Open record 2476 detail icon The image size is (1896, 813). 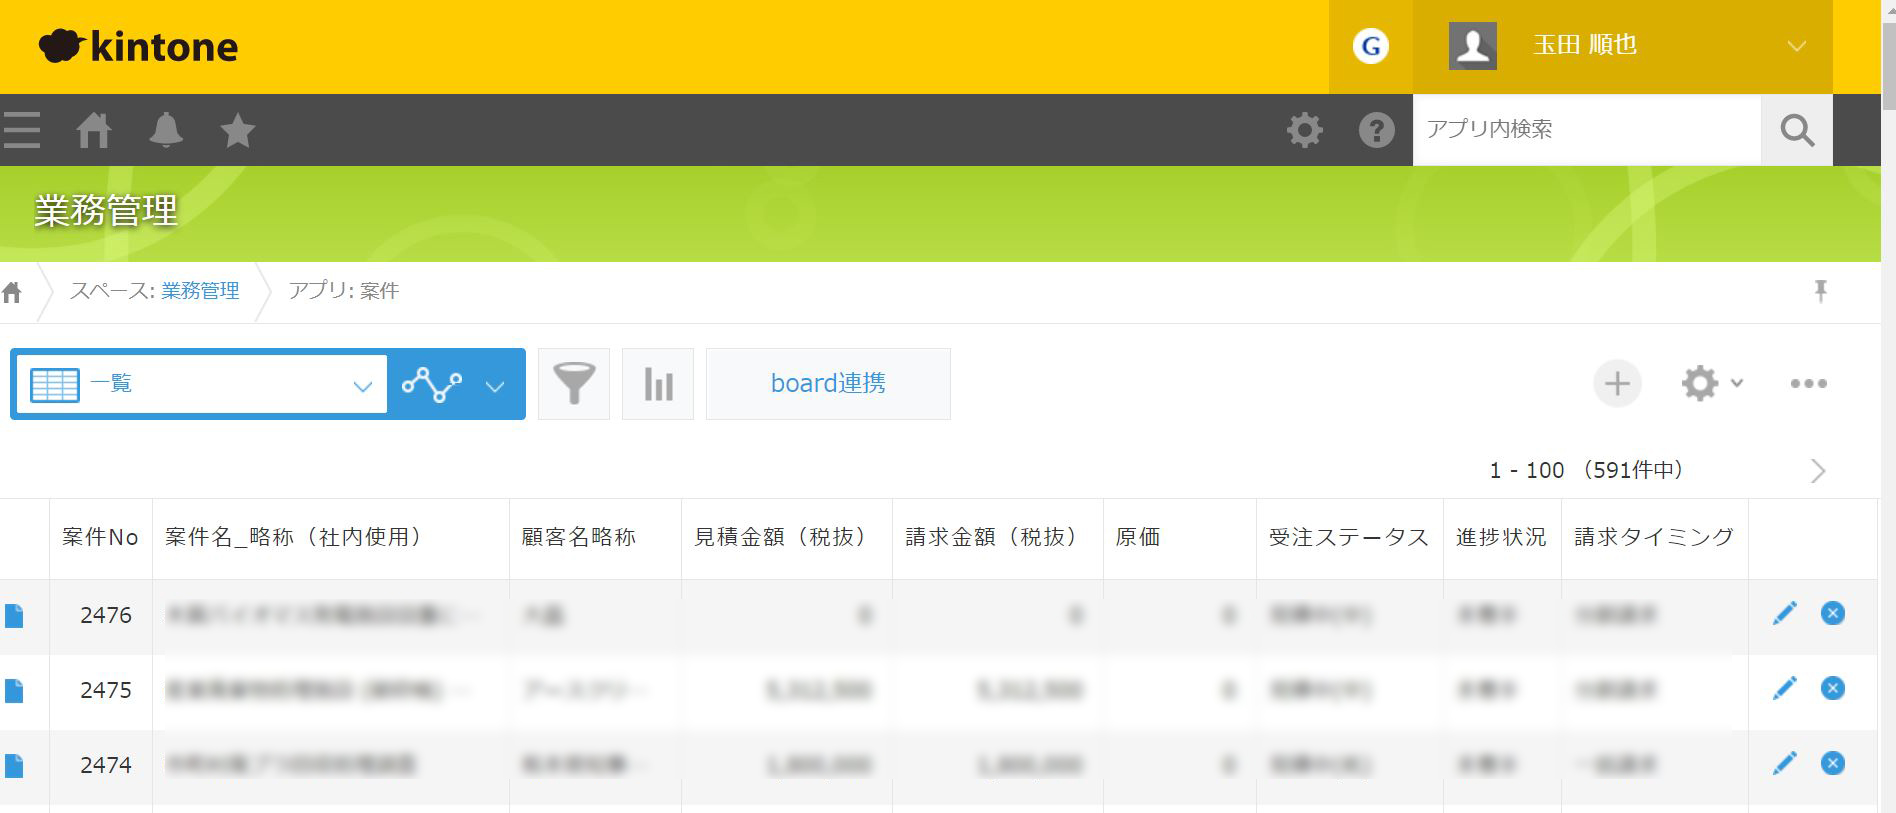(14, 616)
